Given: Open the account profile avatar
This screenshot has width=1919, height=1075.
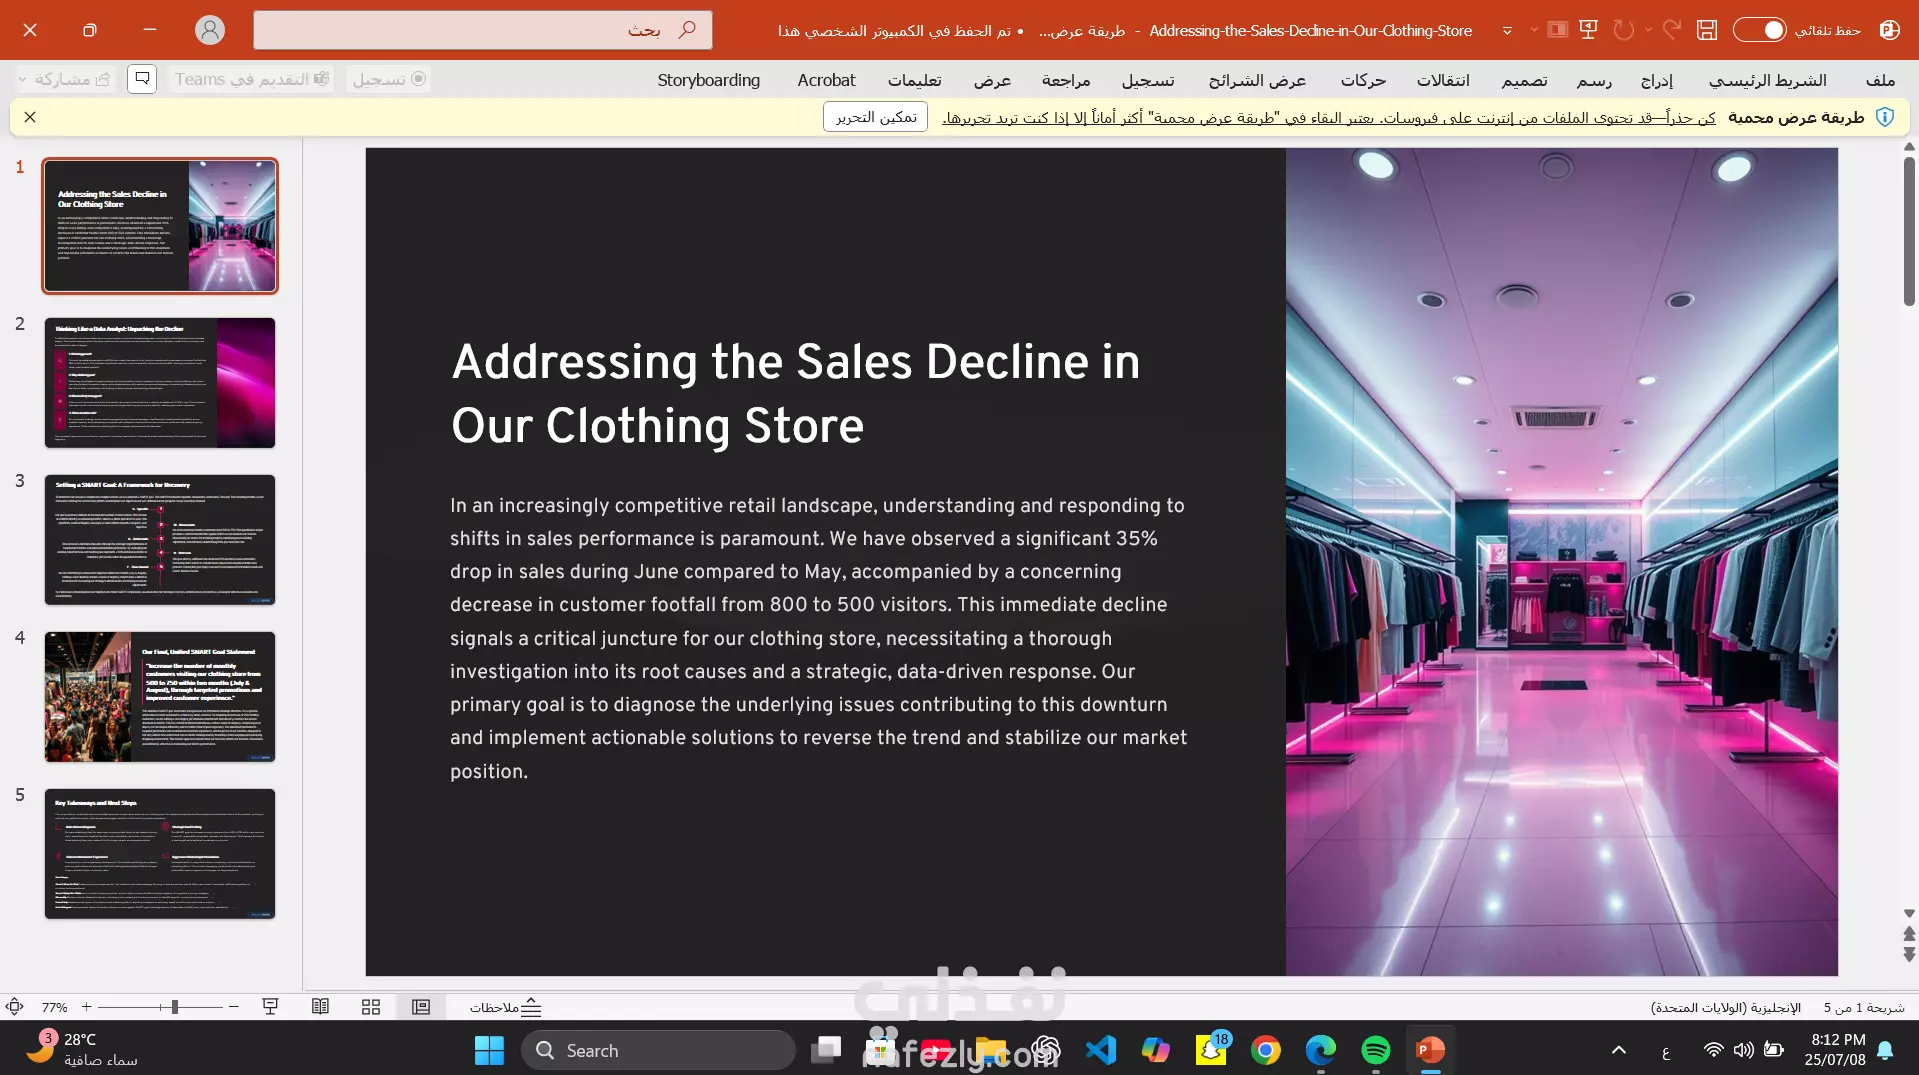Looking at the screenshot, I should (x=210, y=30).
